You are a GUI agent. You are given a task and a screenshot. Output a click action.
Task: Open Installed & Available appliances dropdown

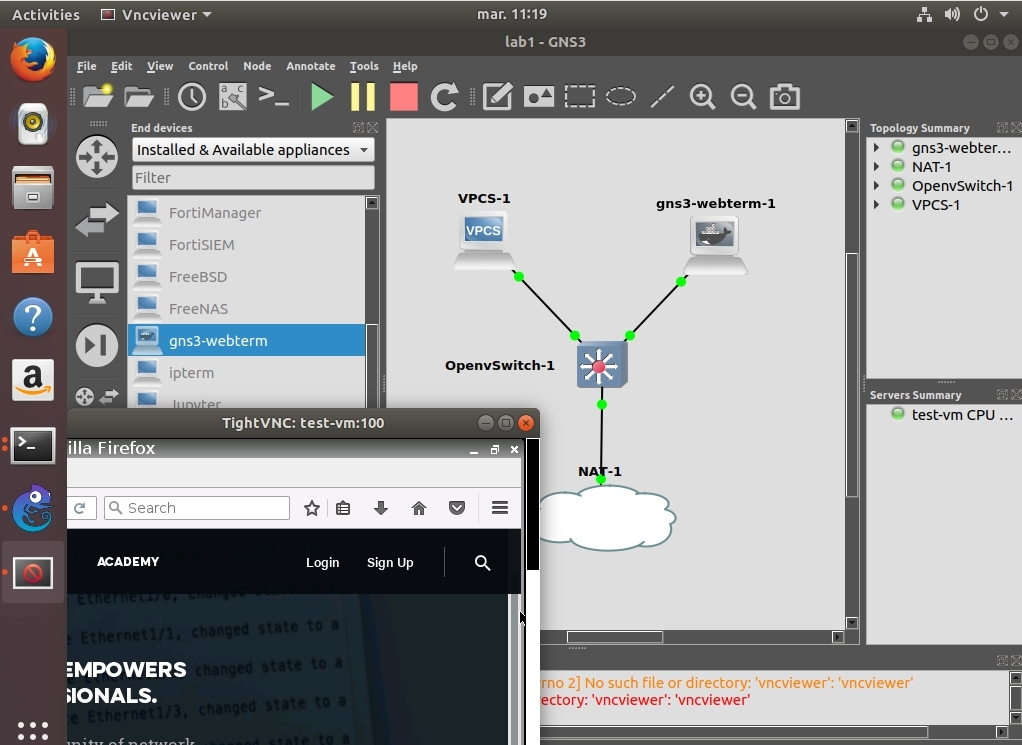coord(253,150)
